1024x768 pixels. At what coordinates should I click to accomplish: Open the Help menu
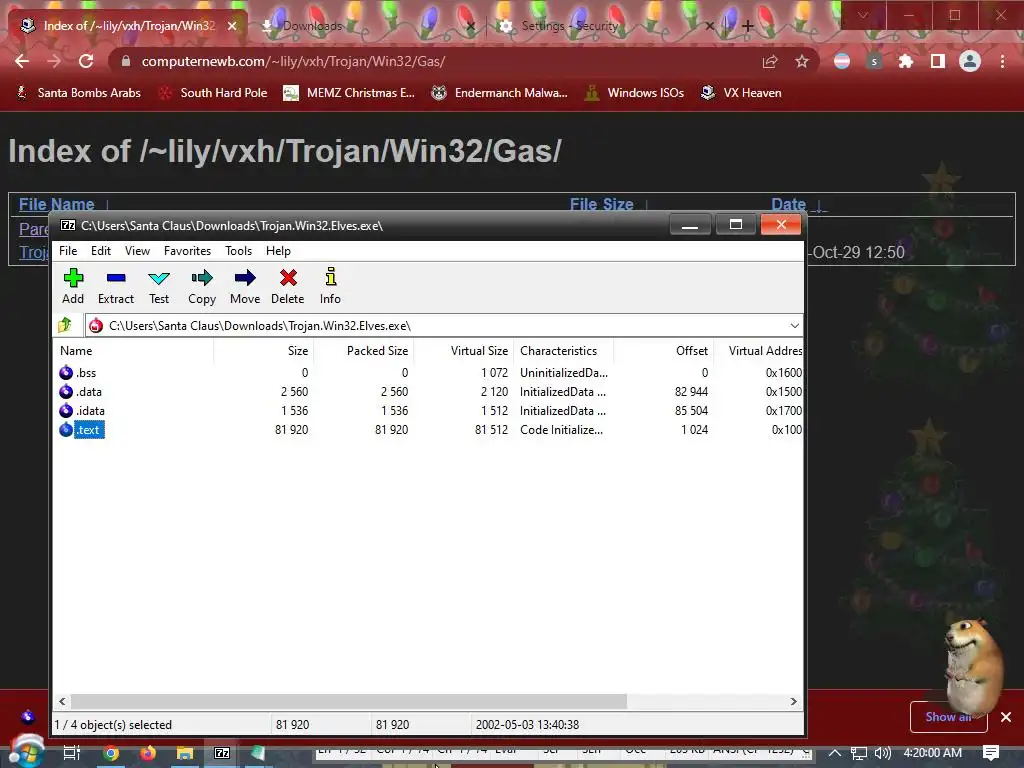pyautogui.click(x=278, y=251)
